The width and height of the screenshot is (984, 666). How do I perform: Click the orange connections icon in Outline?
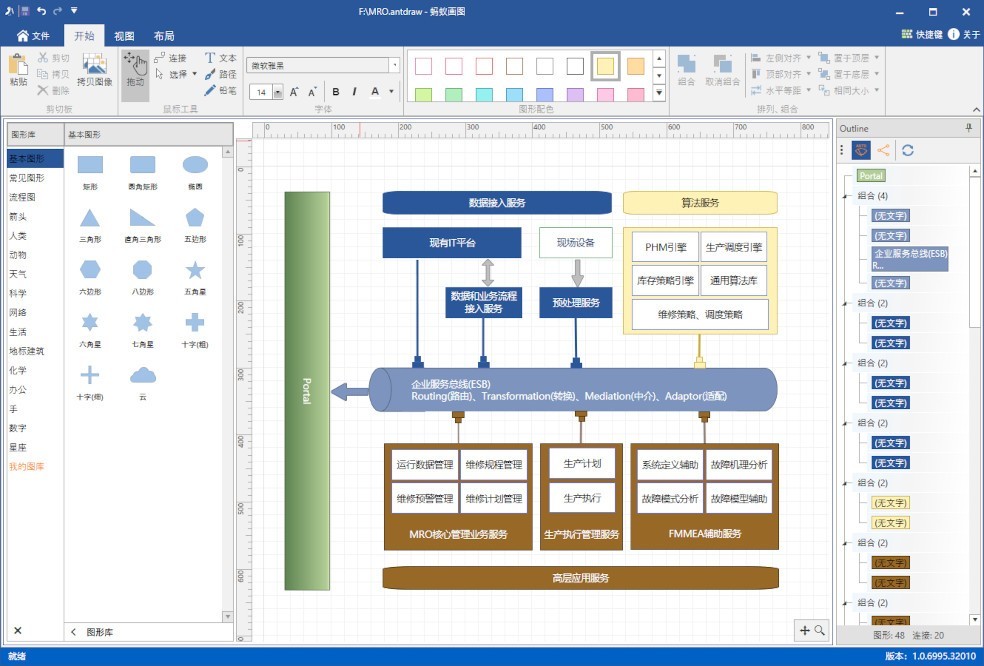tap(883, 150)
